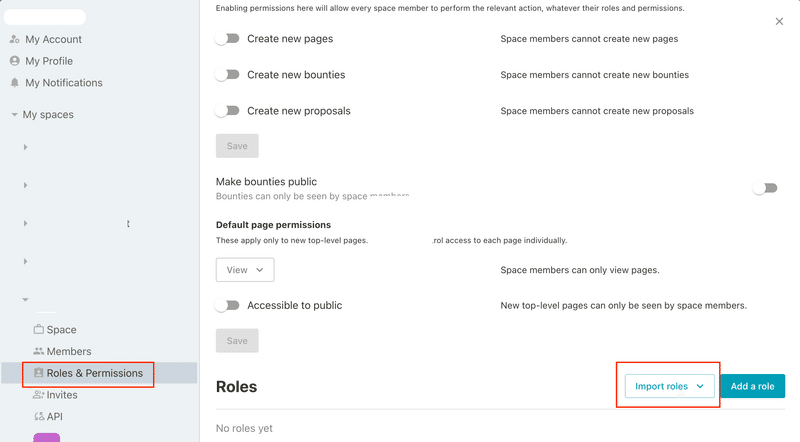Click the Add a role button
The height and width of the screenshot is (442, 800).
click(753, 386)
